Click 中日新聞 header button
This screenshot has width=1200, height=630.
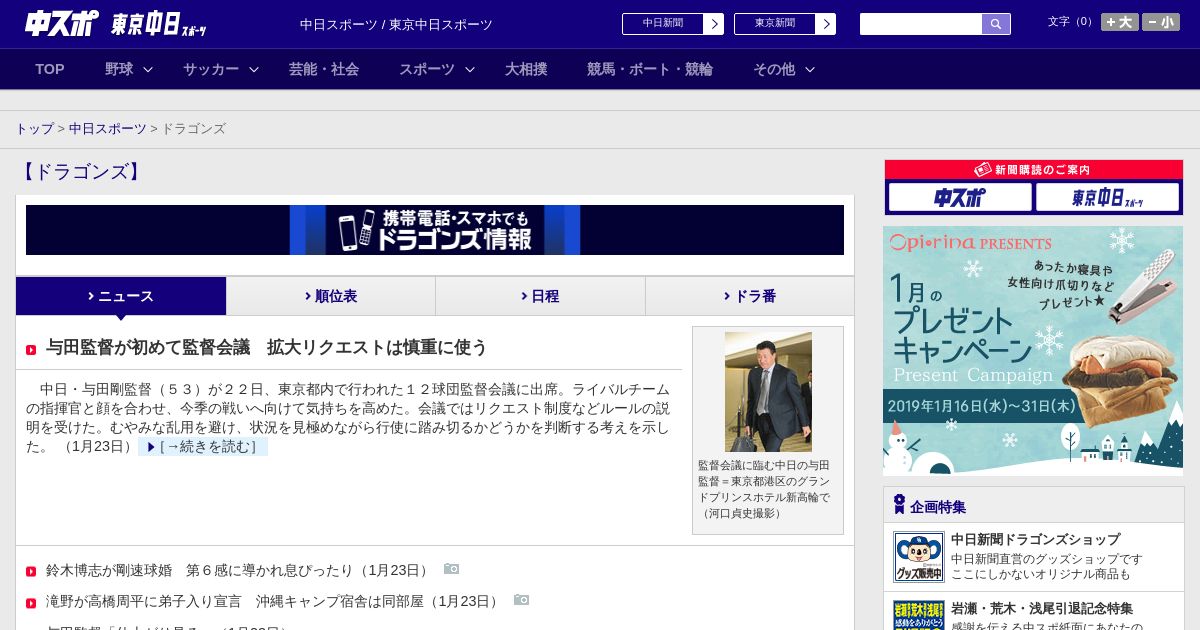(663, 24)
